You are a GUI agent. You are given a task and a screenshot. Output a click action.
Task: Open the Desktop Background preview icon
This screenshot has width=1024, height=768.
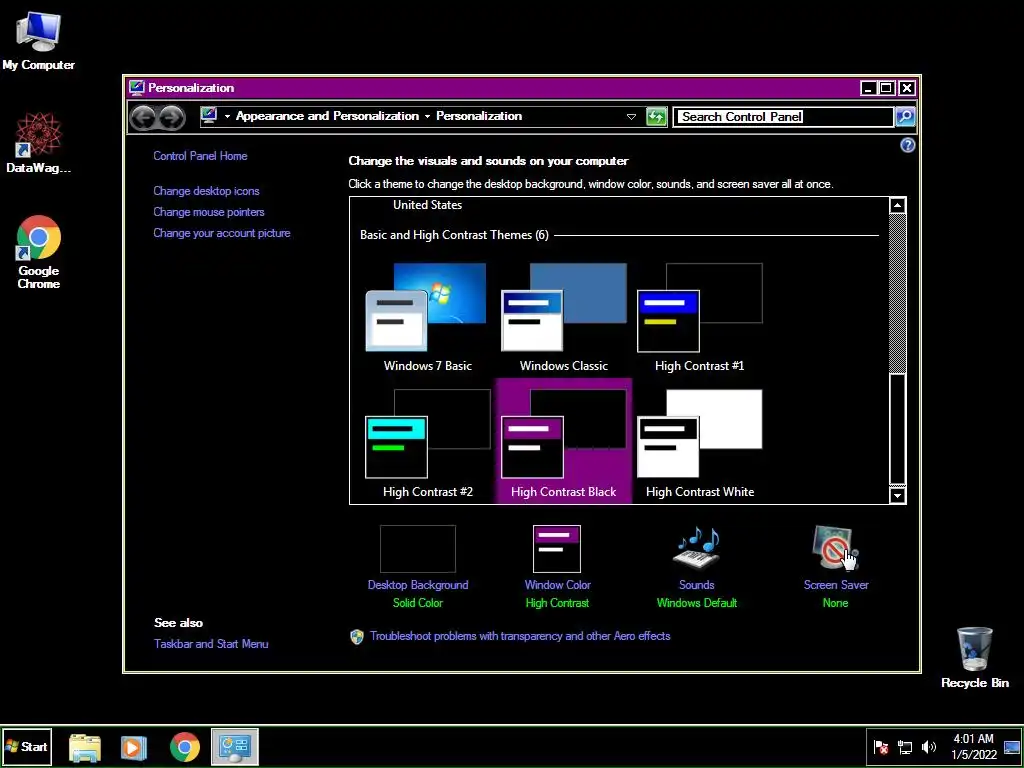417,549
